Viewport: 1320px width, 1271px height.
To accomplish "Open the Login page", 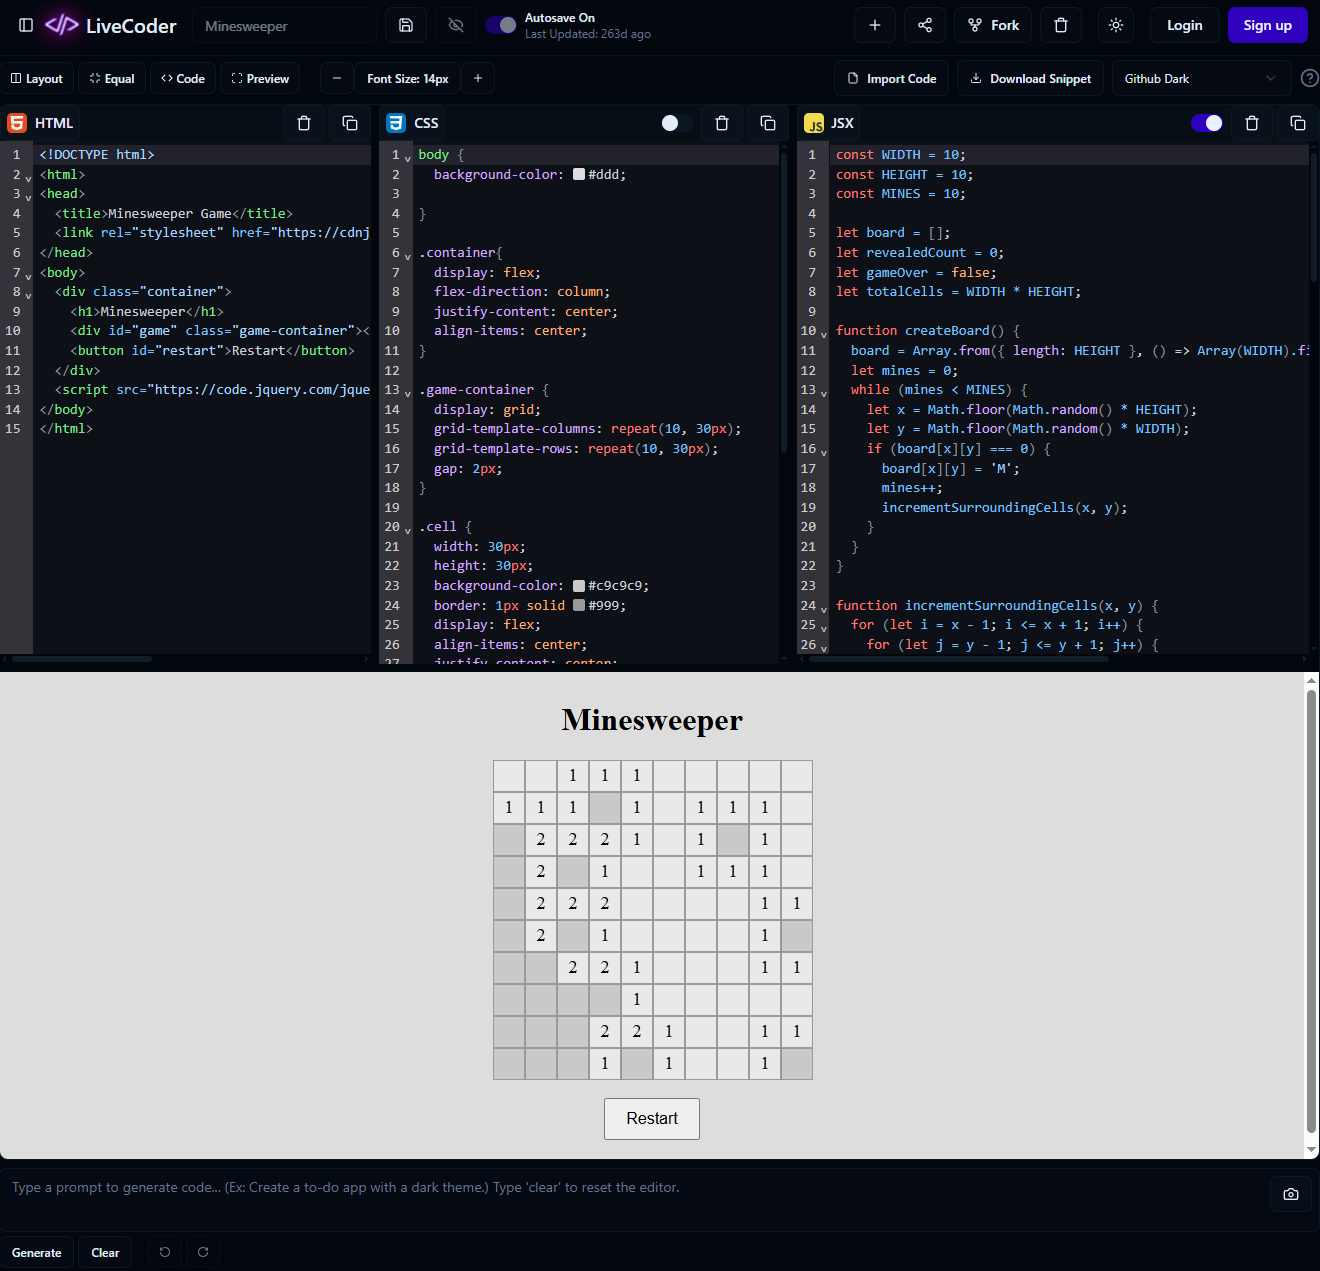I will 1184,25.
